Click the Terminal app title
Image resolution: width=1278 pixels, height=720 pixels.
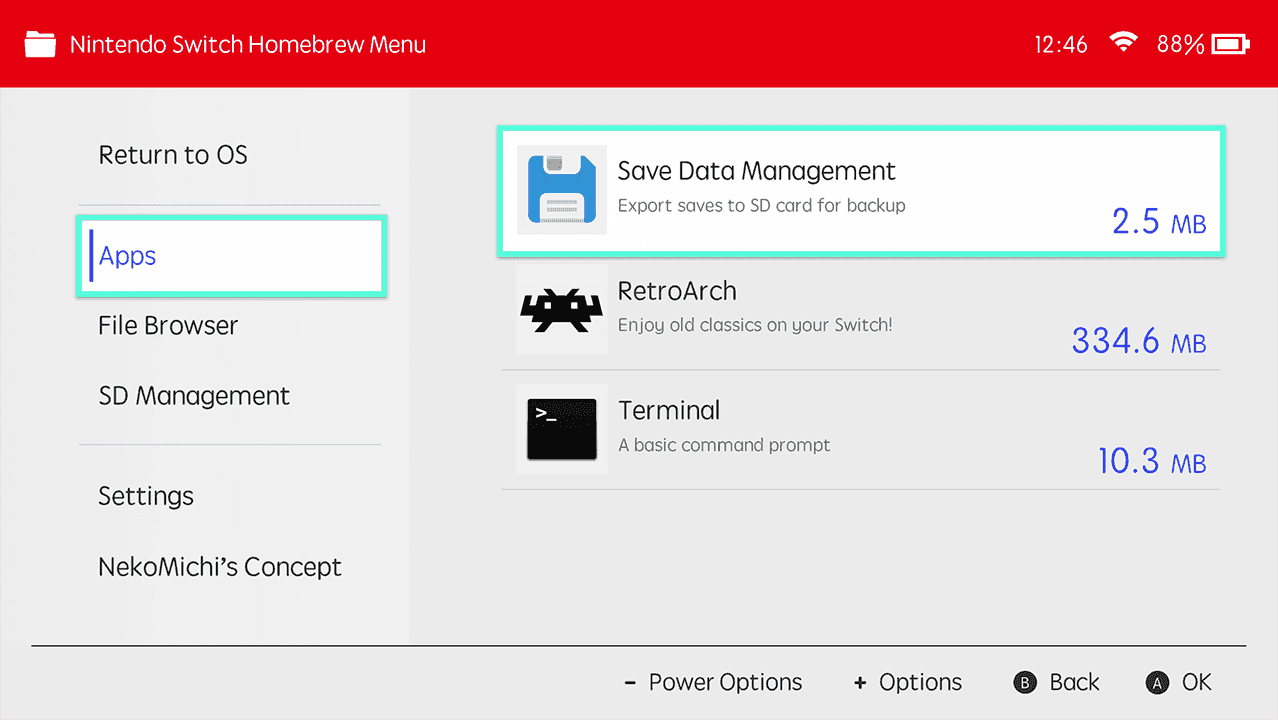(x=669, y=411)
